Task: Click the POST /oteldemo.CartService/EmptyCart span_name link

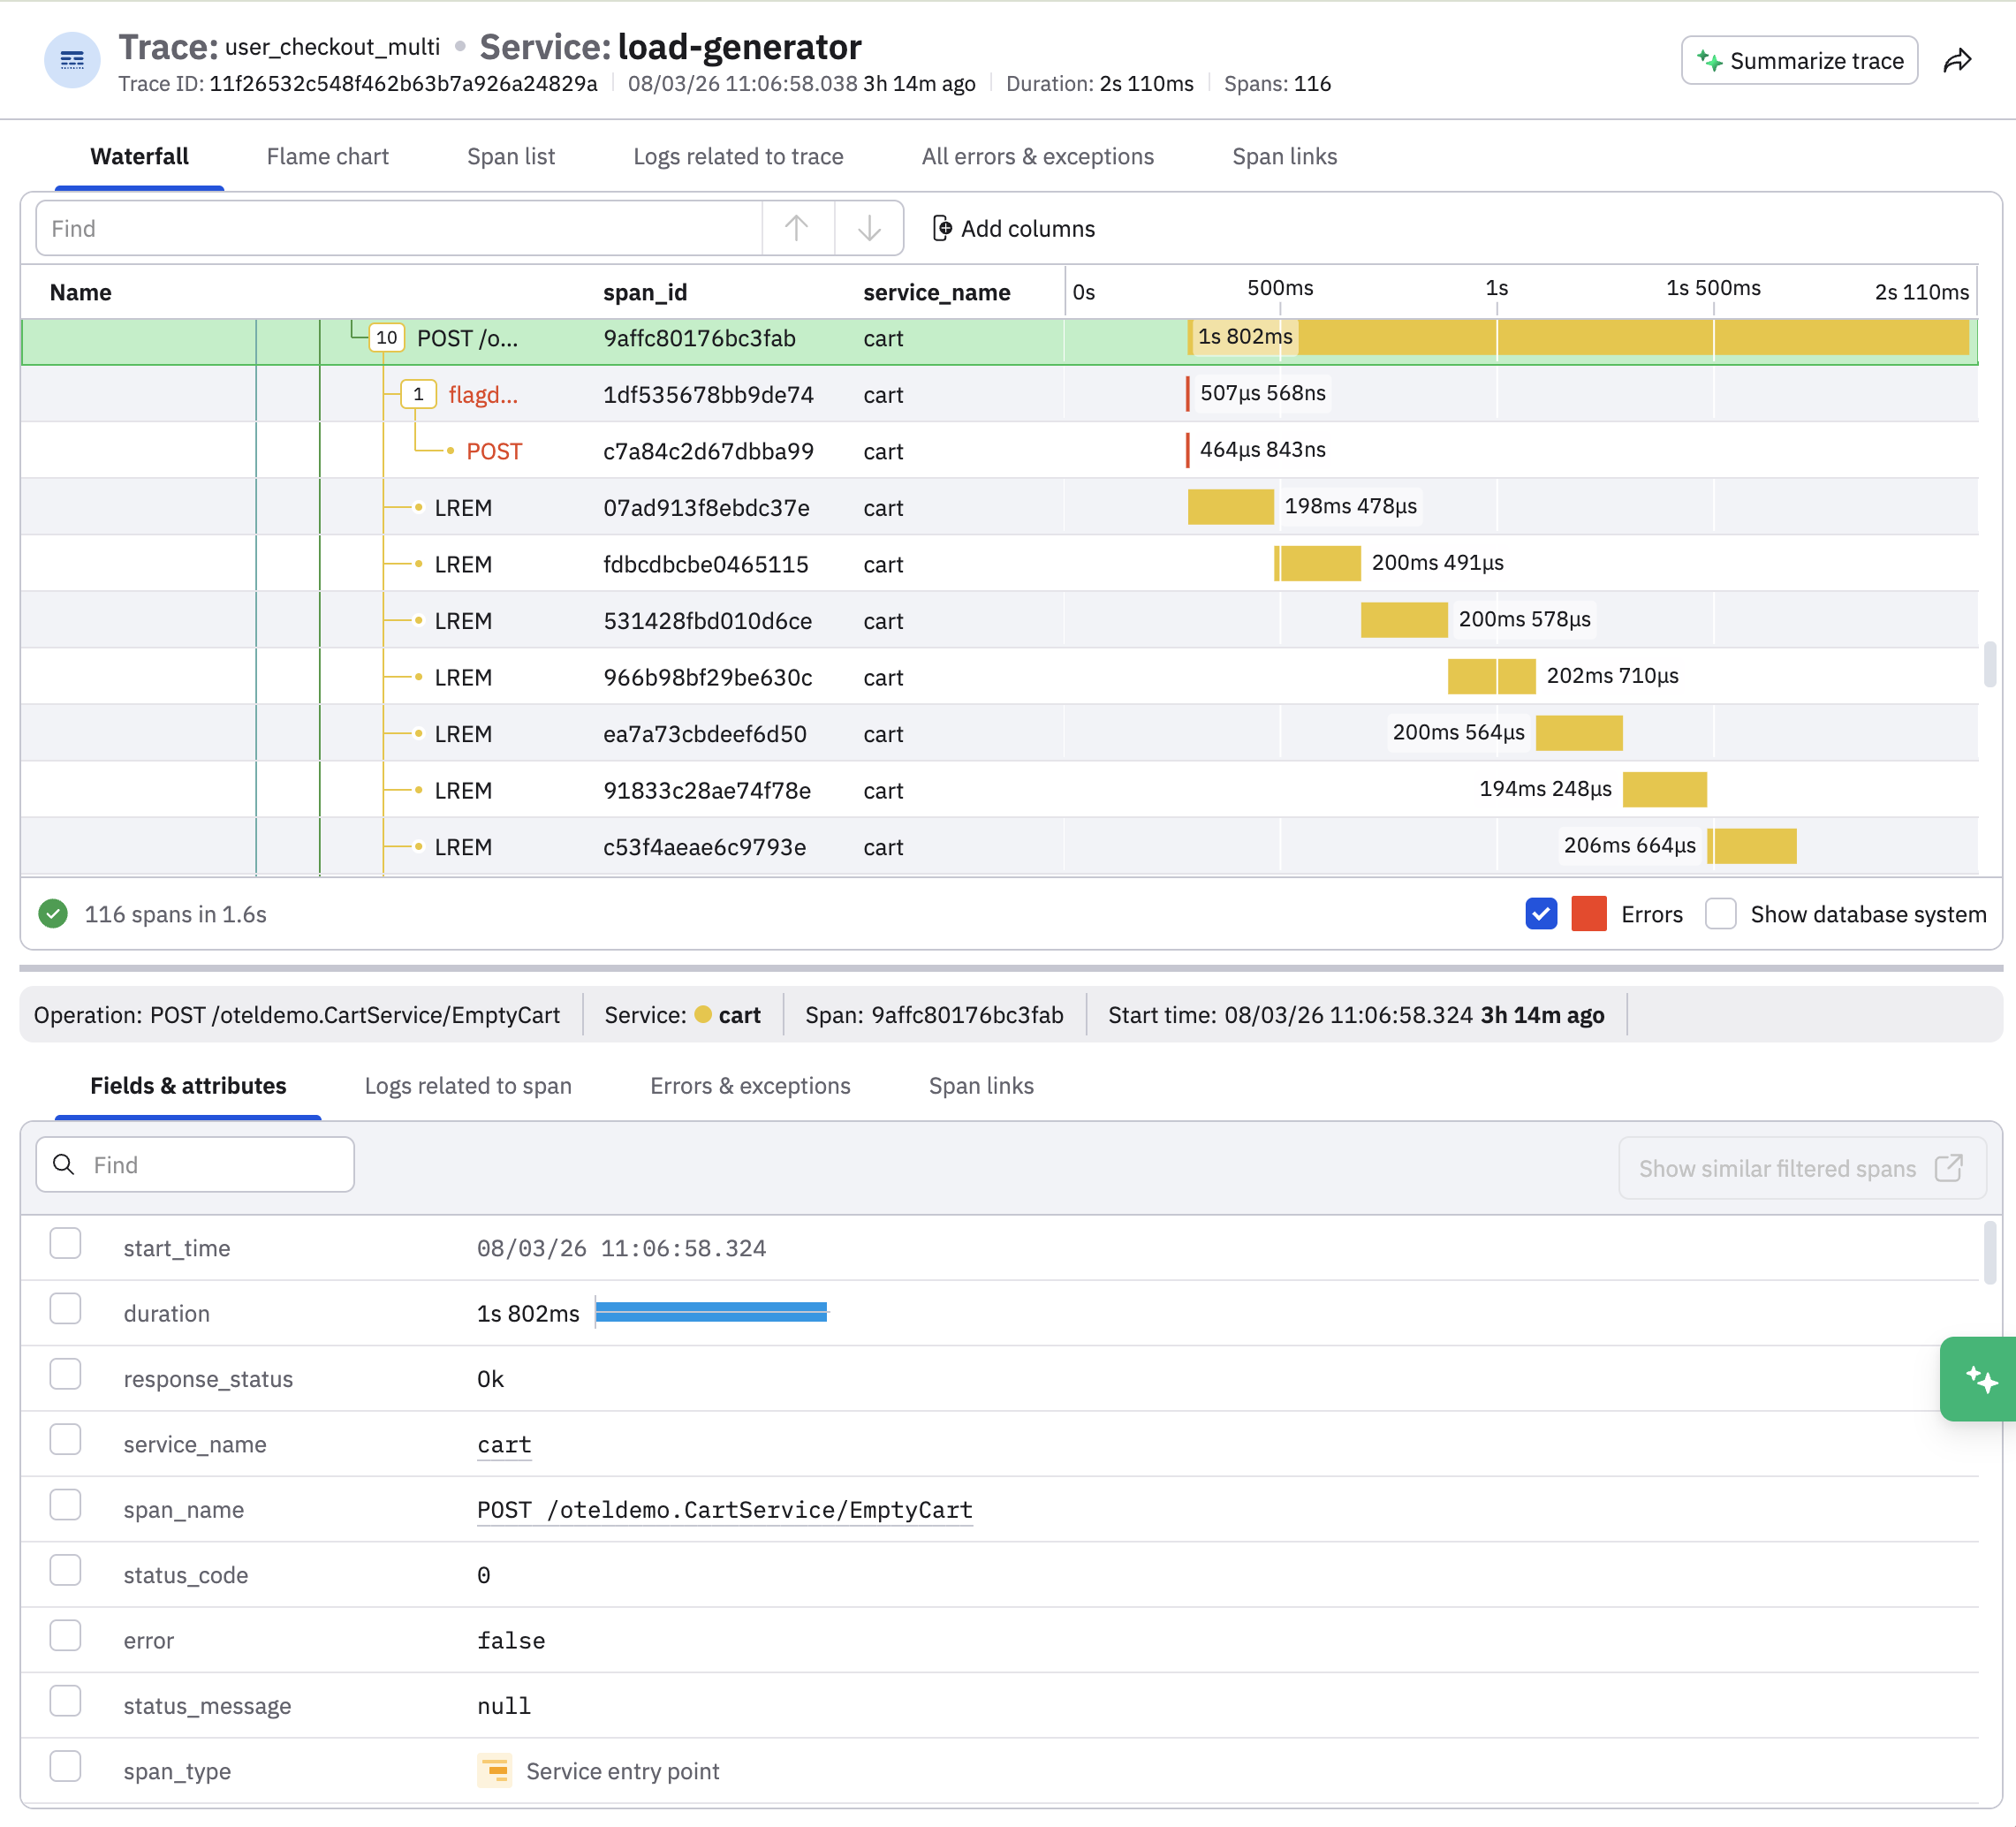Action: (x=725, y=1509)
